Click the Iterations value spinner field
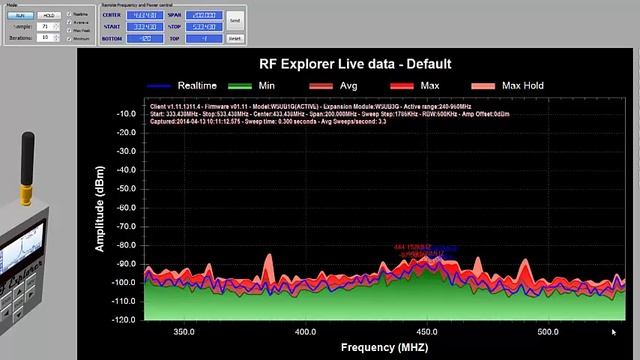The height and width of the screenshot is (360, 640). click(48, 38)
